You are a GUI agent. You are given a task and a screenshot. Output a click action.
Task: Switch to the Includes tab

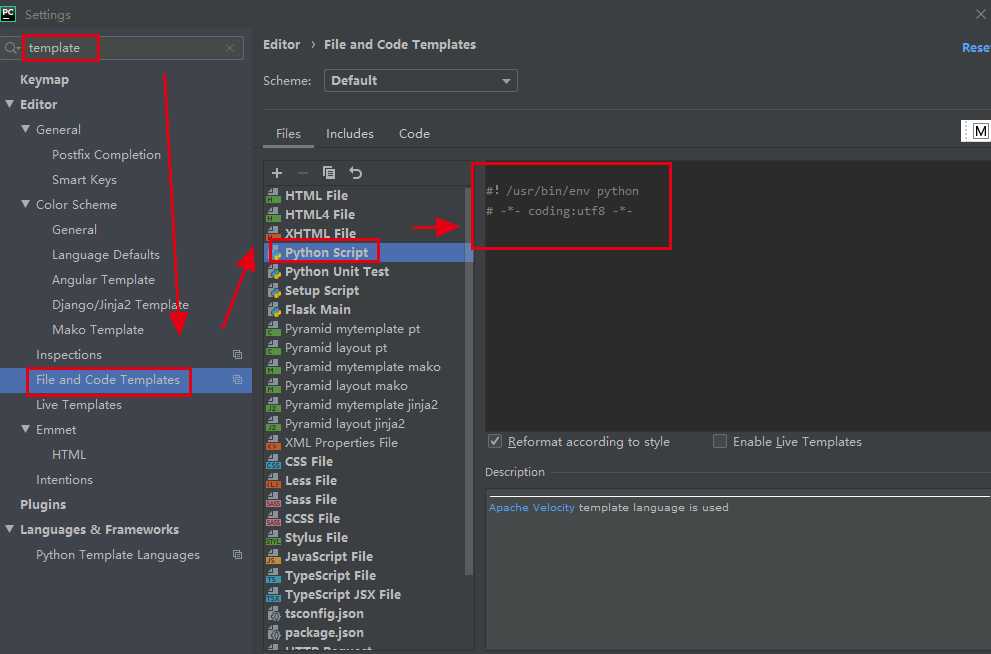[x=350, y=134]
